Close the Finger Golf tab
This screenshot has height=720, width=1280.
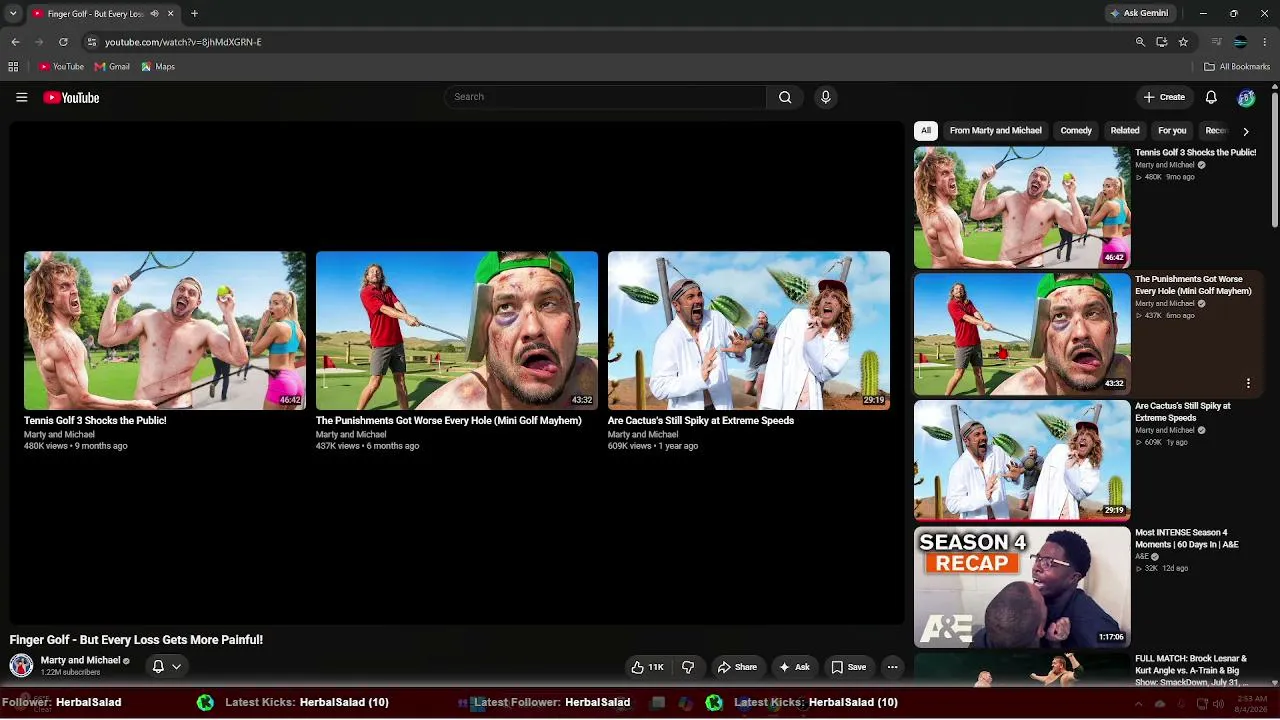[170, 14]
